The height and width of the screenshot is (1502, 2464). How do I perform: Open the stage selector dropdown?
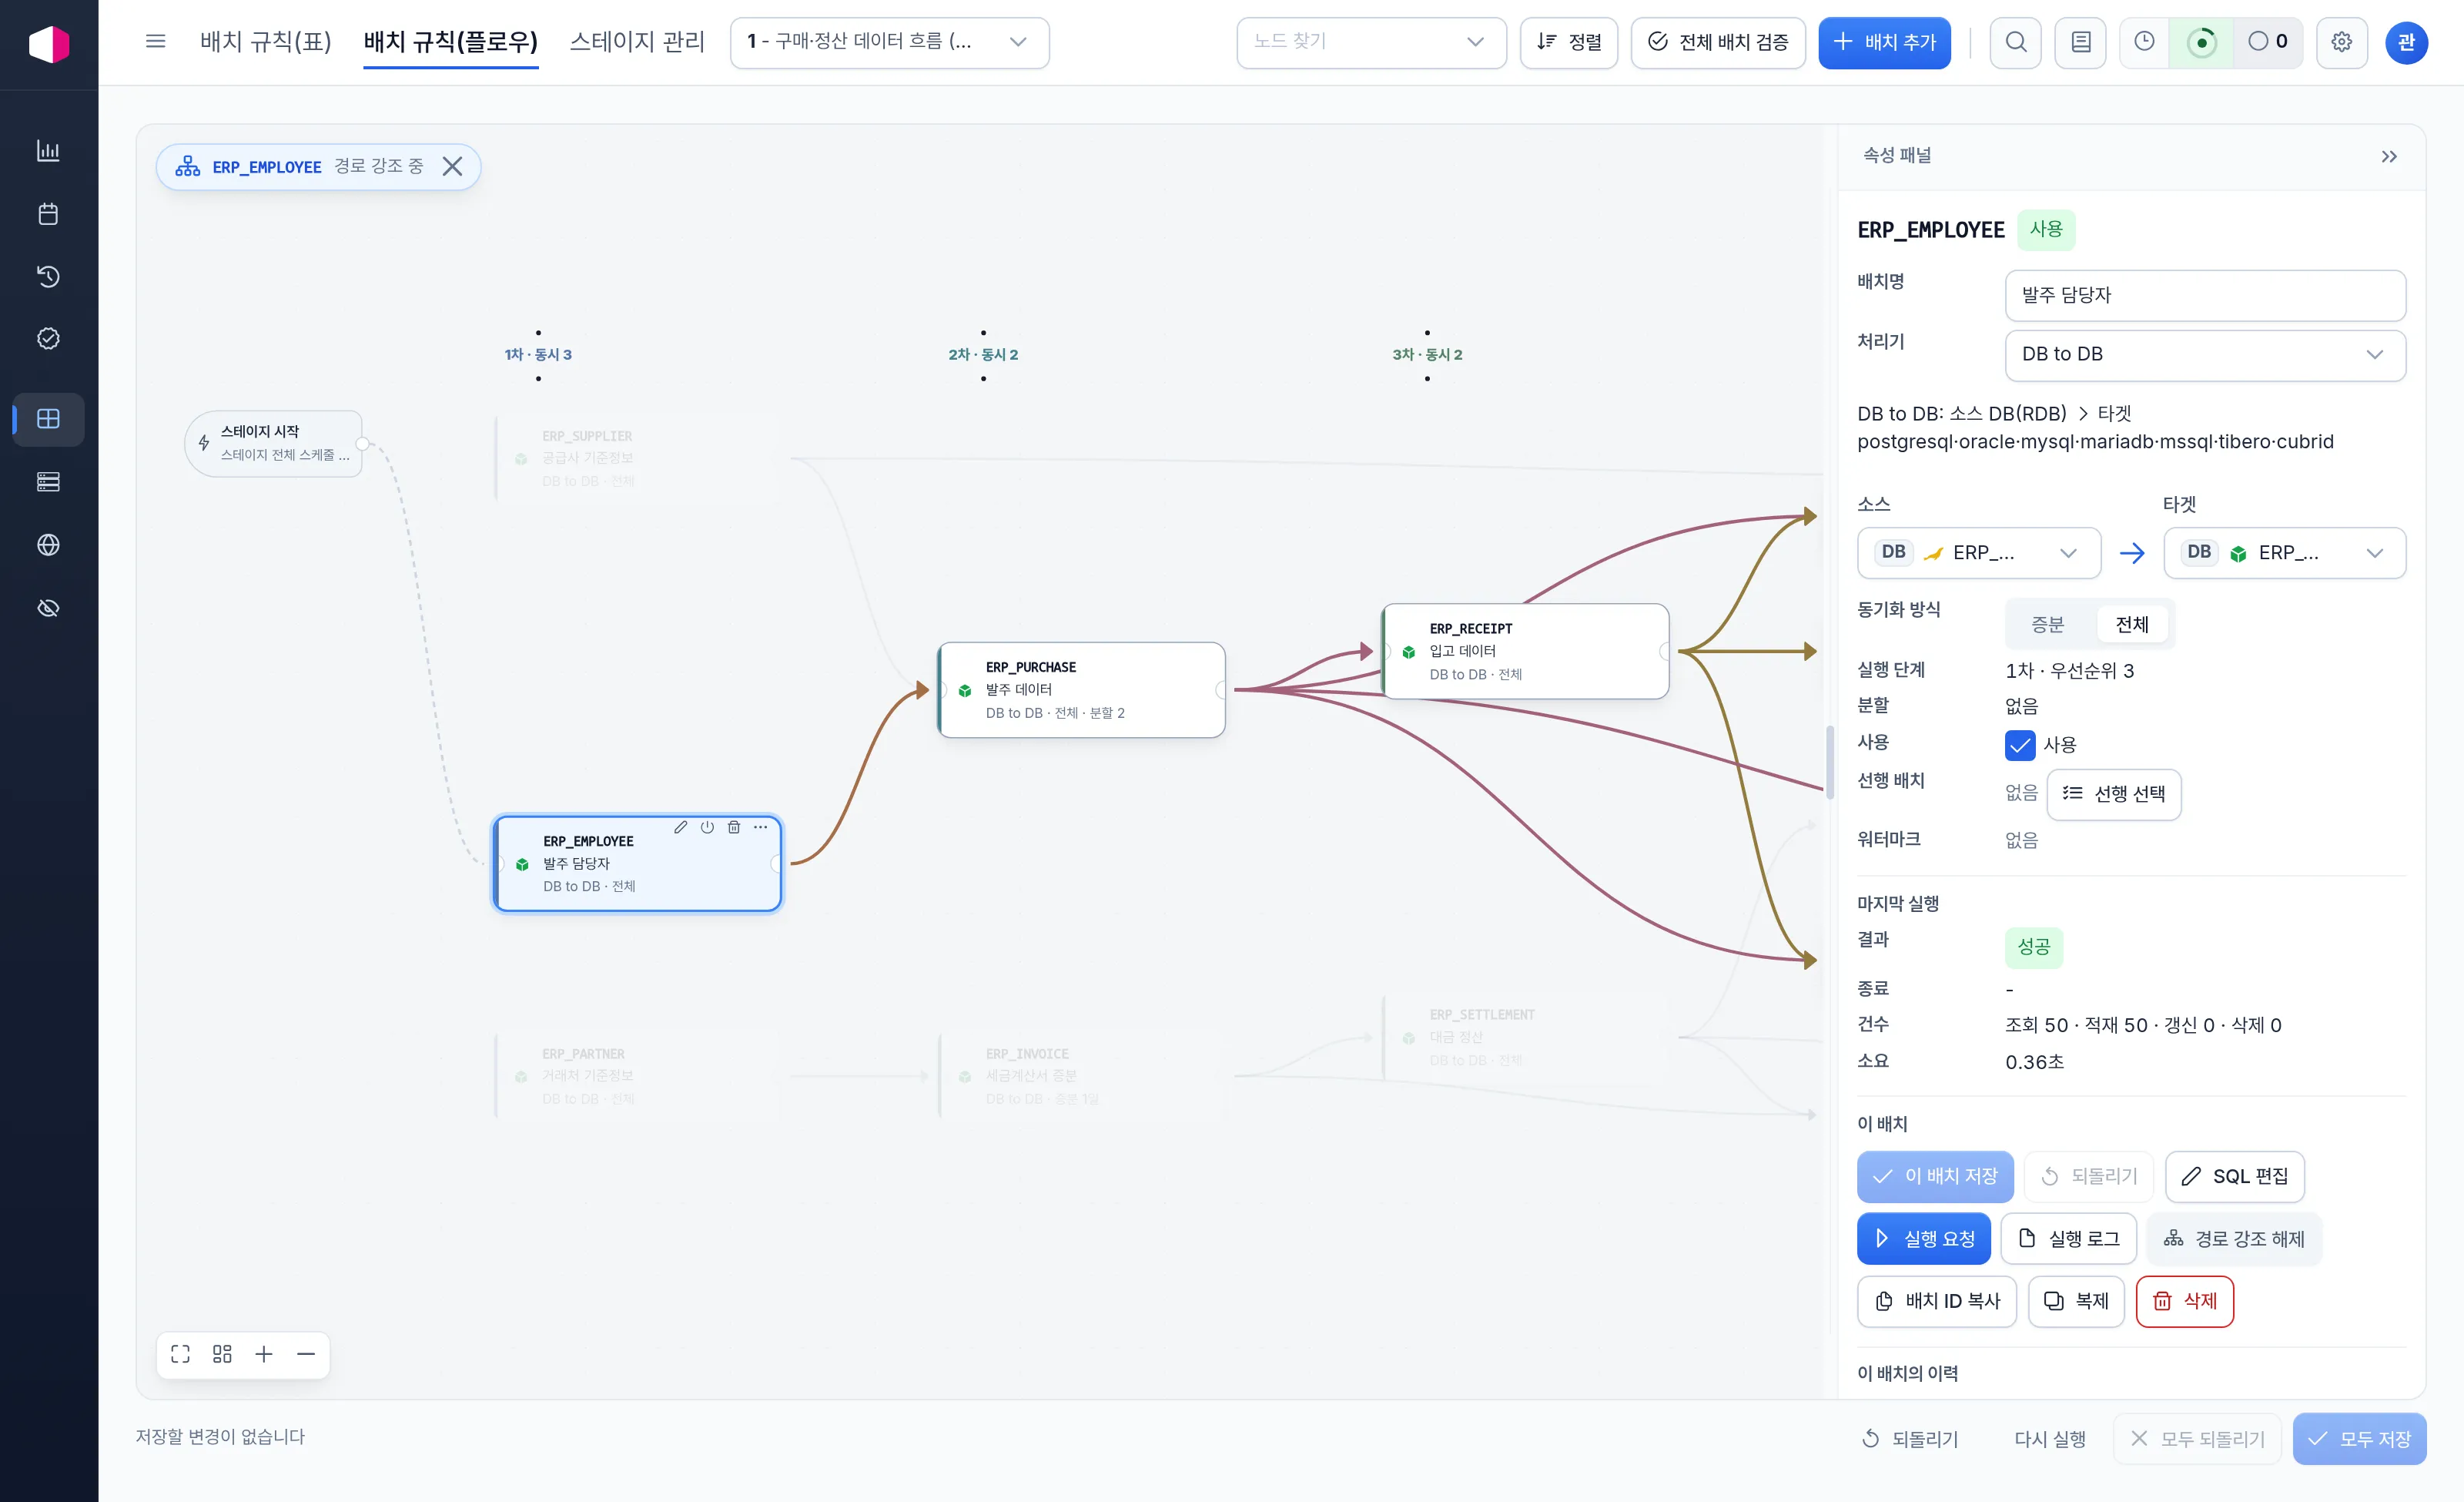pyautogui.click(x=889, y=42)
